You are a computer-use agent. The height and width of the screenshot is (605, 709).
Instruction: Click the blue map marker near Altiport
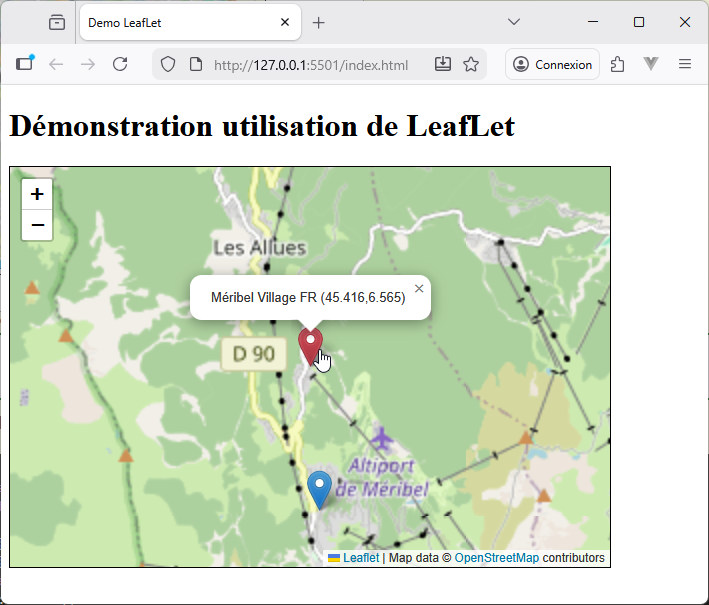click(320, 489)
